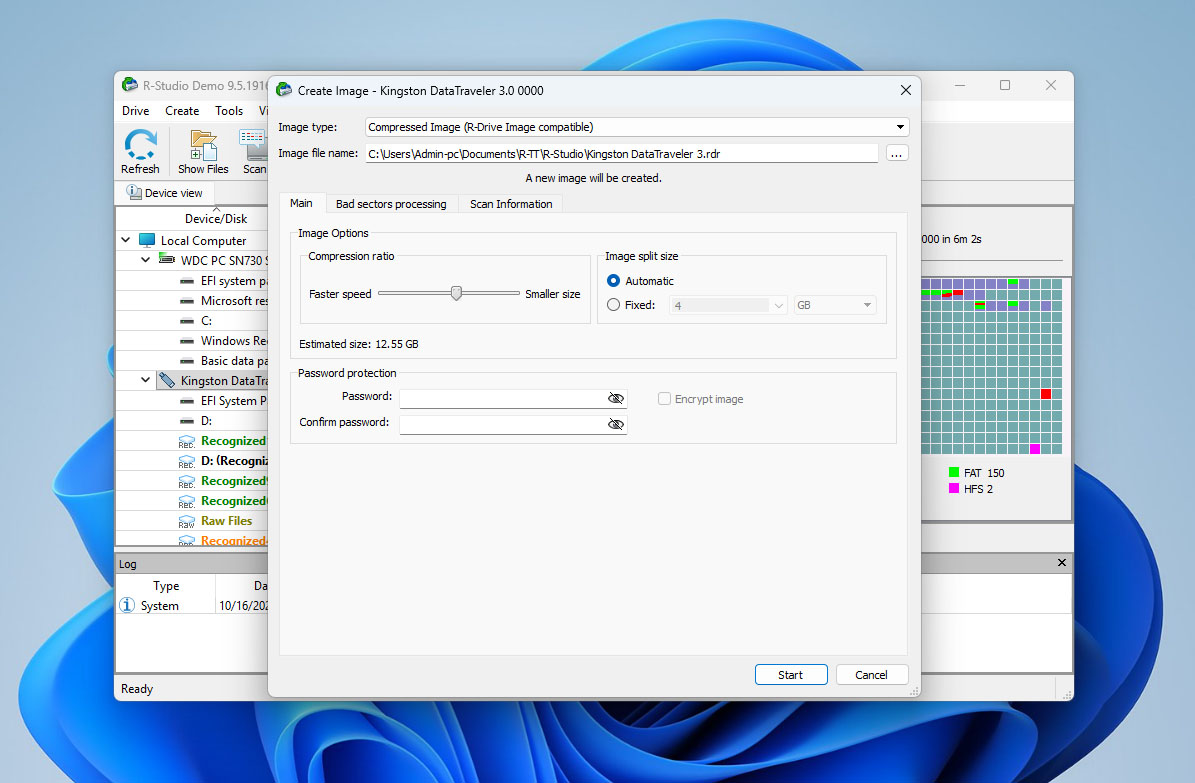This screenshot has height=783, width=1195.
Task: Enable the Encrypt image checkbox
Action: 664,398
